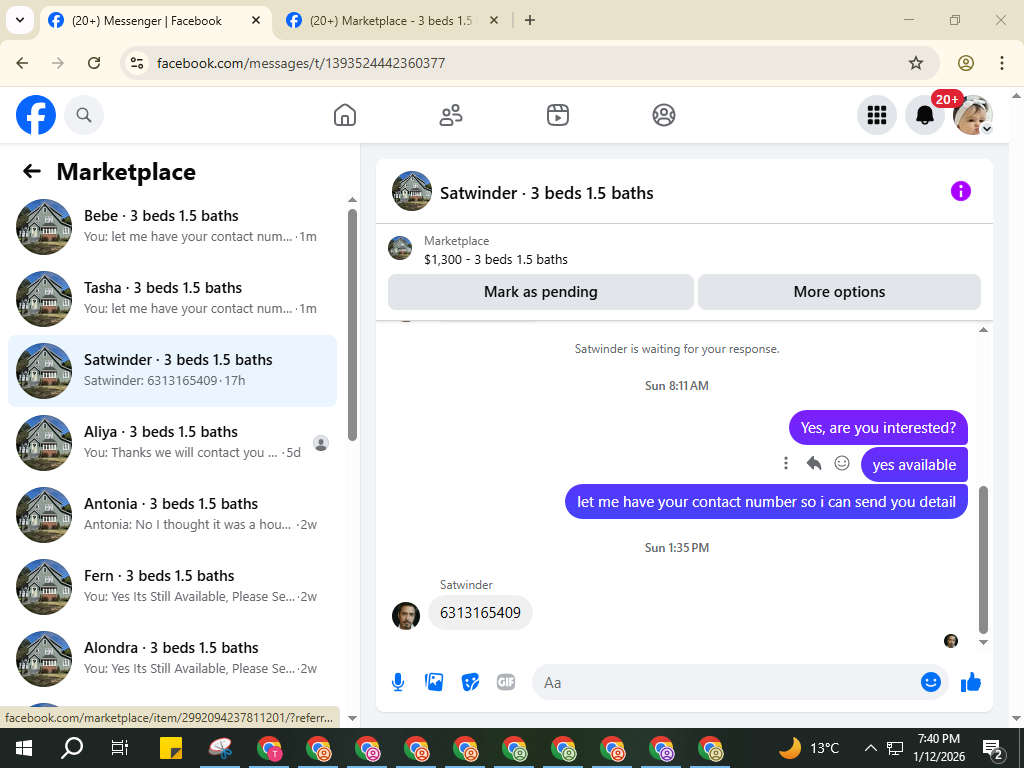Click the chat messages scrollbar
Viewport: 1024px width, 768px height.
pos(984,559)
